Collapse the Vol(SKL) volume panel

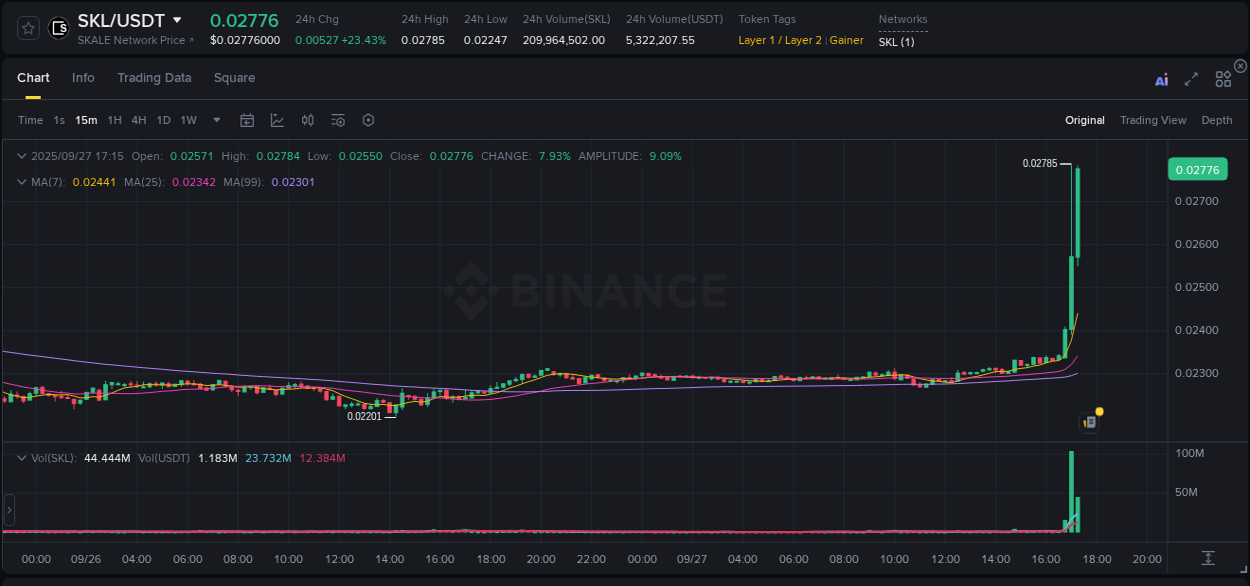(21, 457)
